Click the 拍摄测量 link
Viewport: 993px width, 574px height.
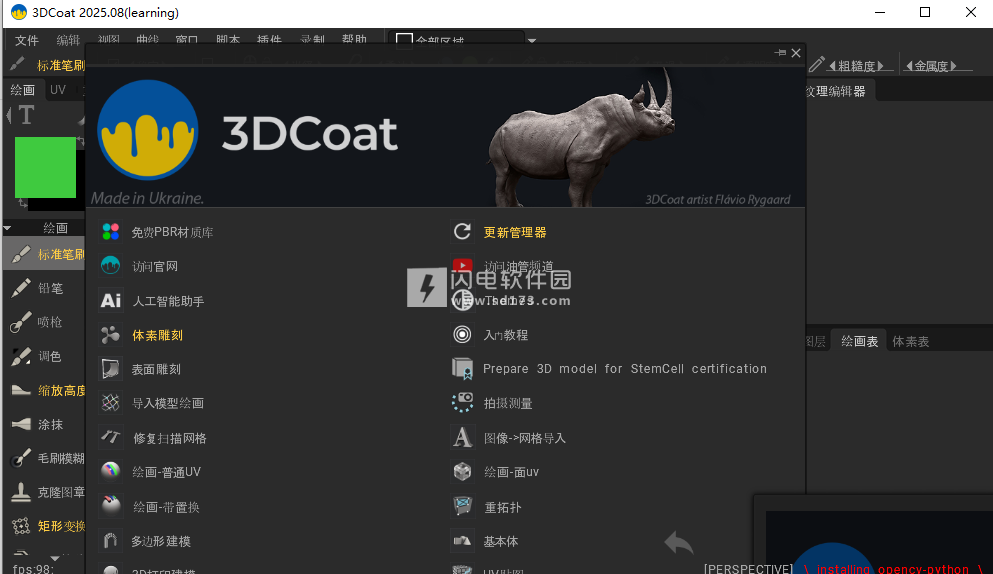coord(508,404)
